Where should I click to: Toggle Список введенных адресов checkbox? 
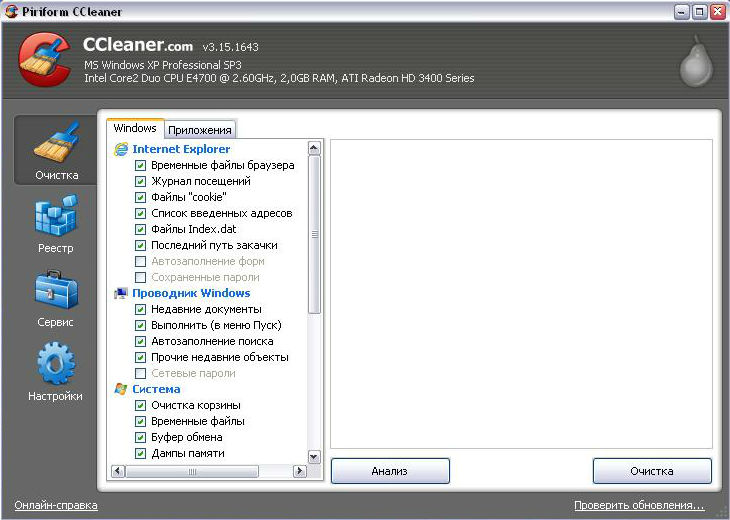point(140,213)
